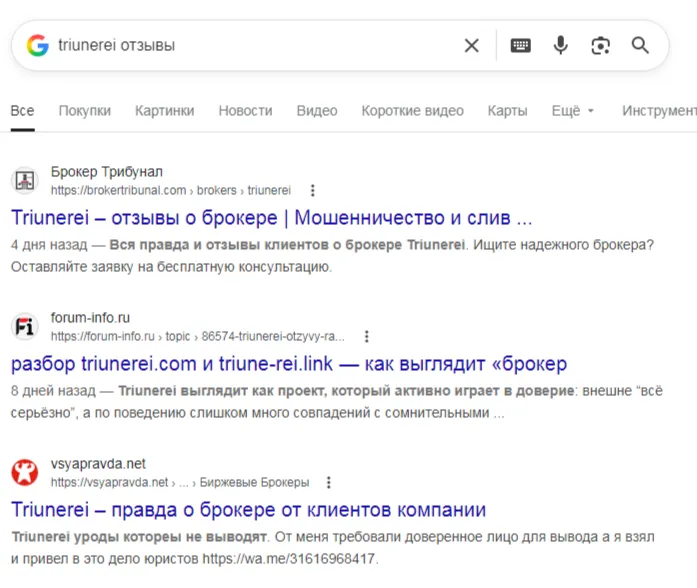This screenshot has height=588, width=697.
Task: Click the red vsyapravda.net favicon
Action: pos(25,472)
